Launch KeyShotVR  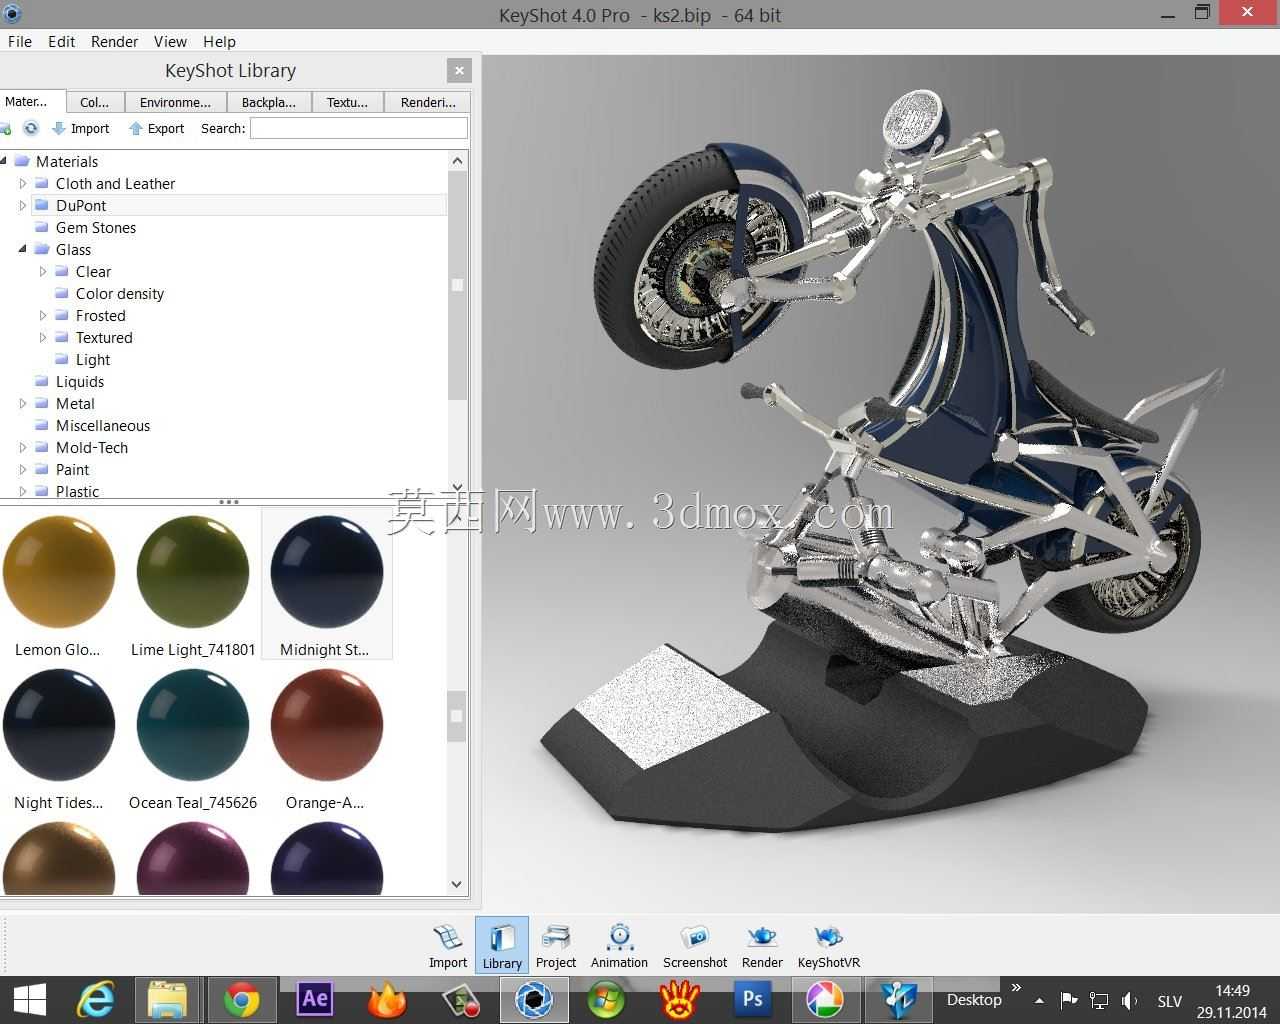click(x=828, y=946)
